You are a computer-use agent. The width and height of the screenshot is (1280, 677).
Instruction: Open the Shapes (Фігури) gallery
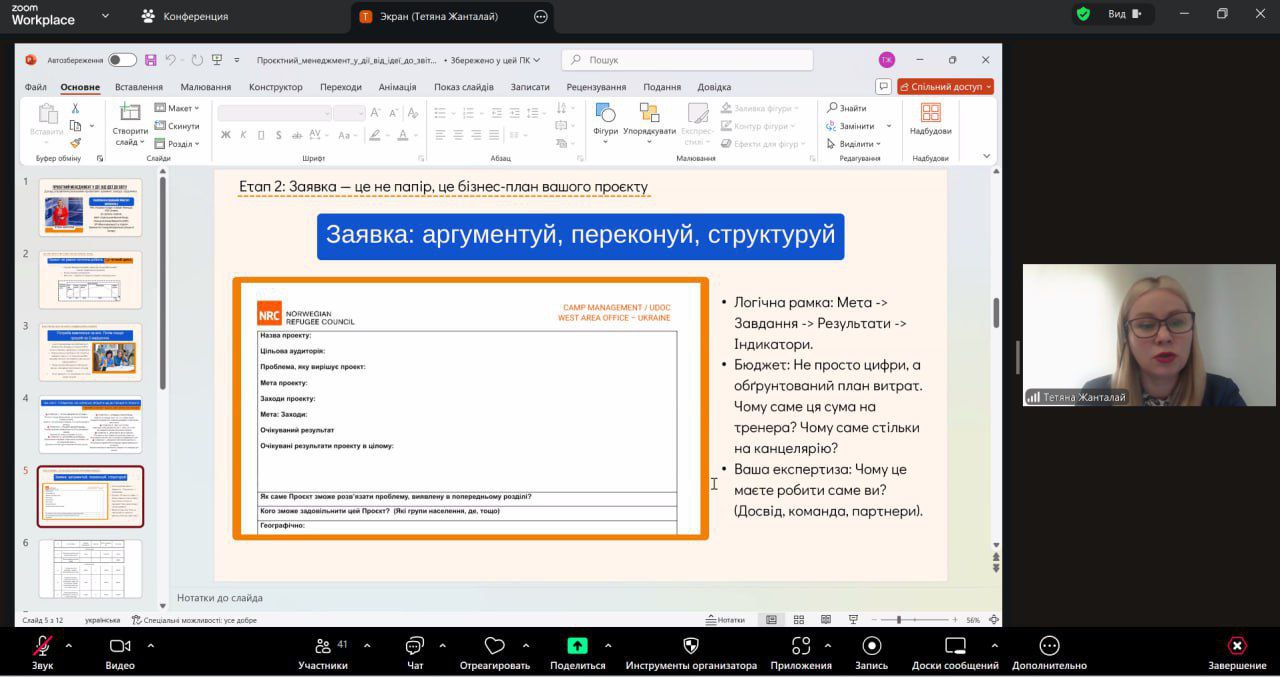click(x=605, y=113)
